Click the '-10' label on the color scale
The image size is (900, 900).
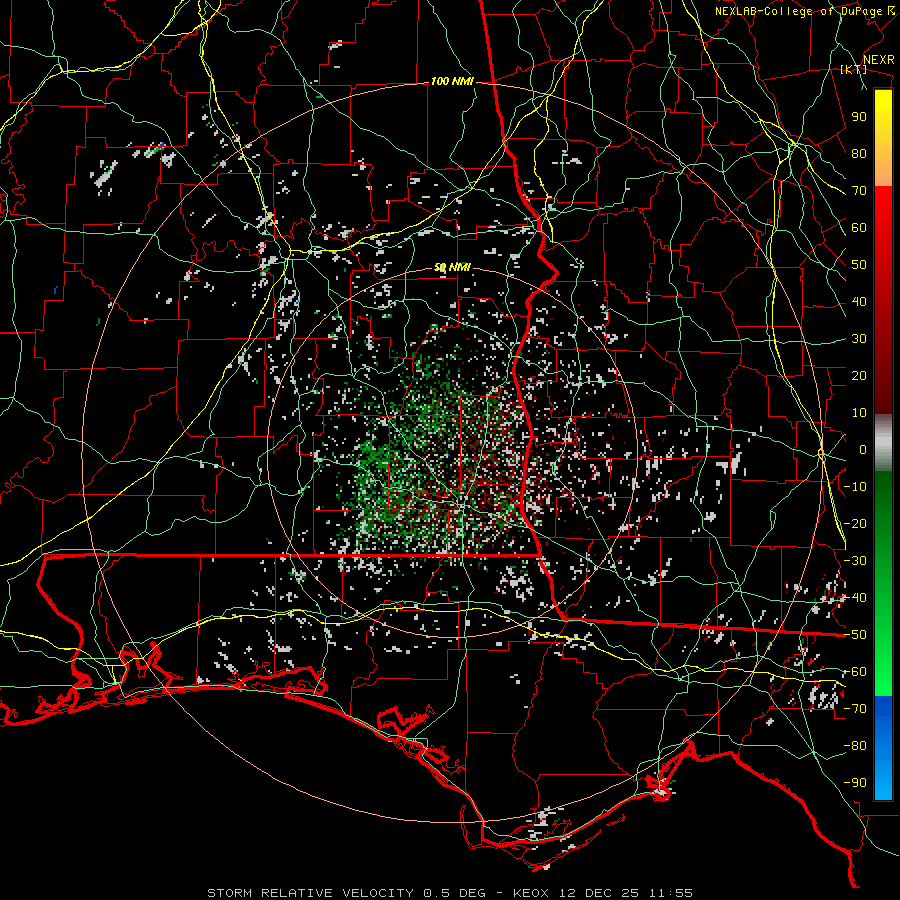[855, 487]
